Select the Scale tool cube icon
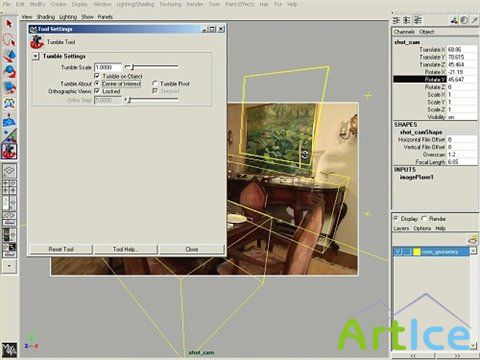 coord(9,88)
